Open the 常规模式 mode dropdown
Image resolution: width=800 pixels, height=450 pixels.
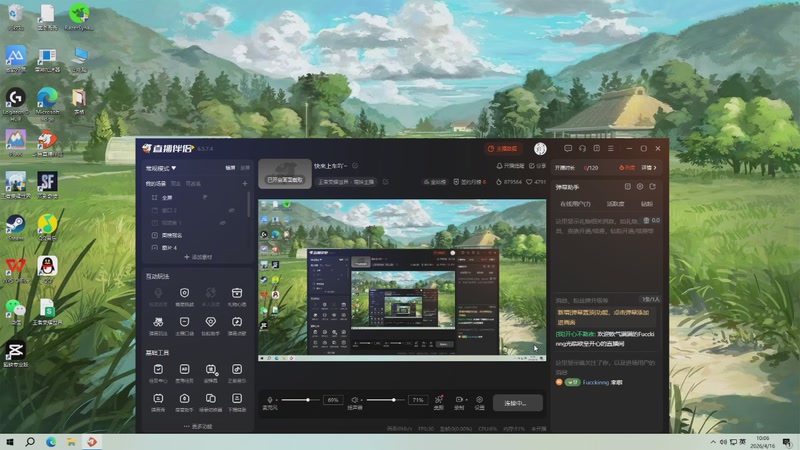point(161,168)
